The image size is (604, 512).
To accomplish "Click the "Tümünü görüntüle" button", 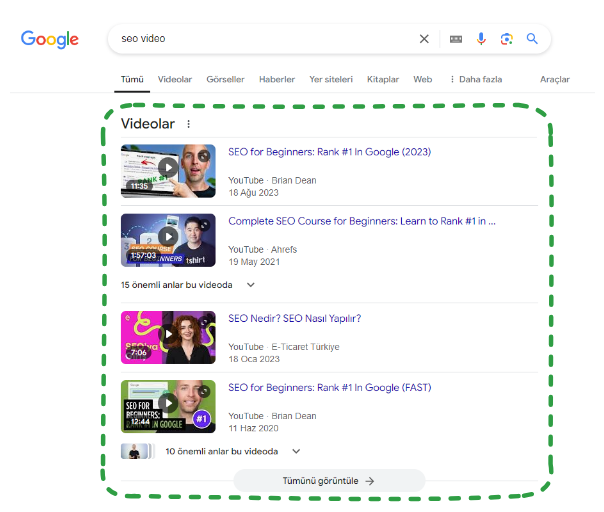I will point(329,481).
